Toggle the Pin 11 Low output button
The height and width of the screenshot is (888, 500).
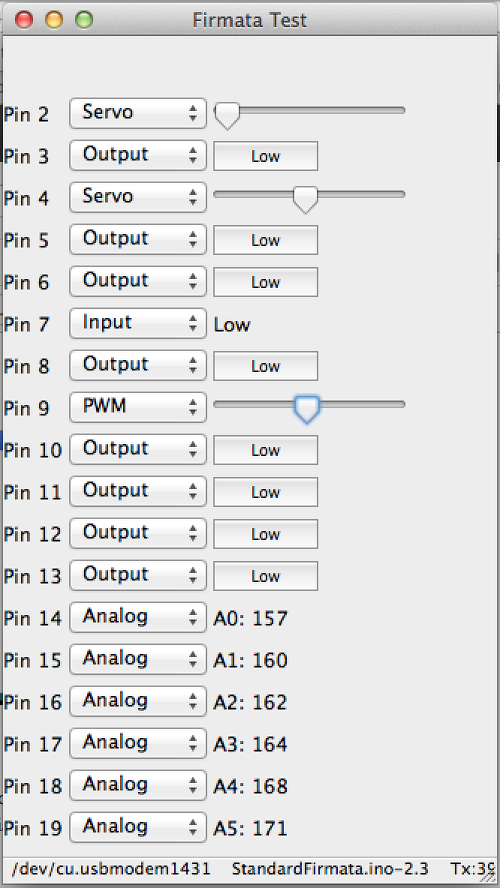pyautogui.click(x=266, y=492)
